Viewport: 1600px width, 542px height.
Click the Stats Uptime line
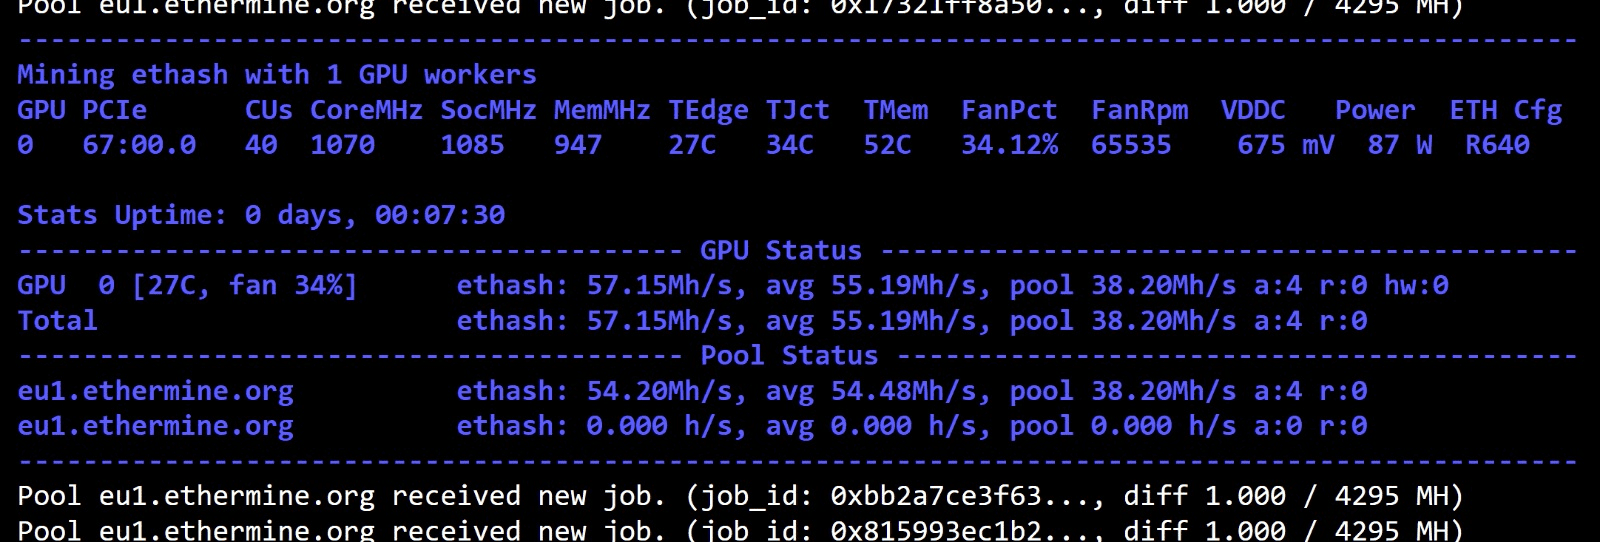tap(261, 215)
